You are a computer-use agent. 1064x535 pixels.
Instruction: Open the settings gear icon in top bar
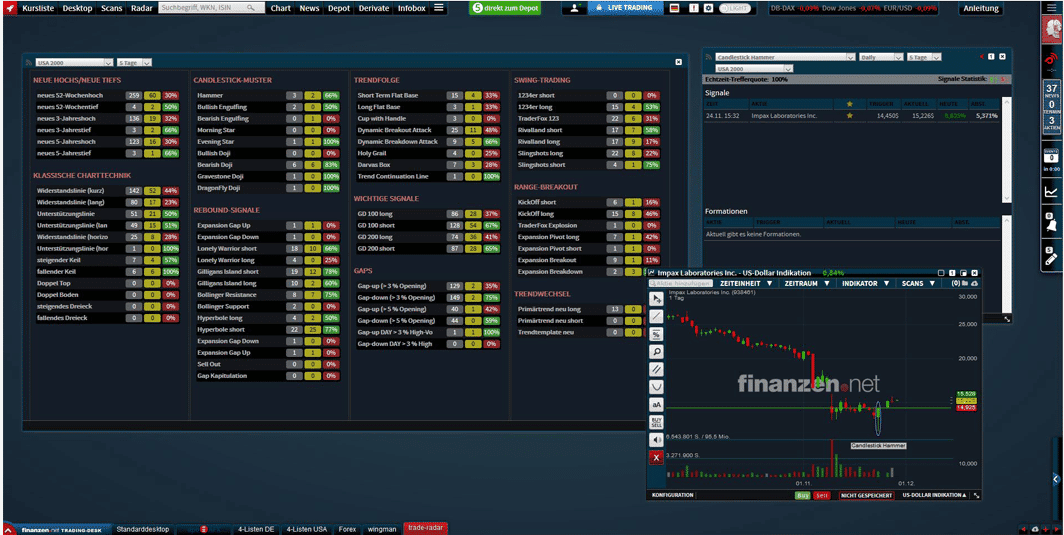pos(708,8)
